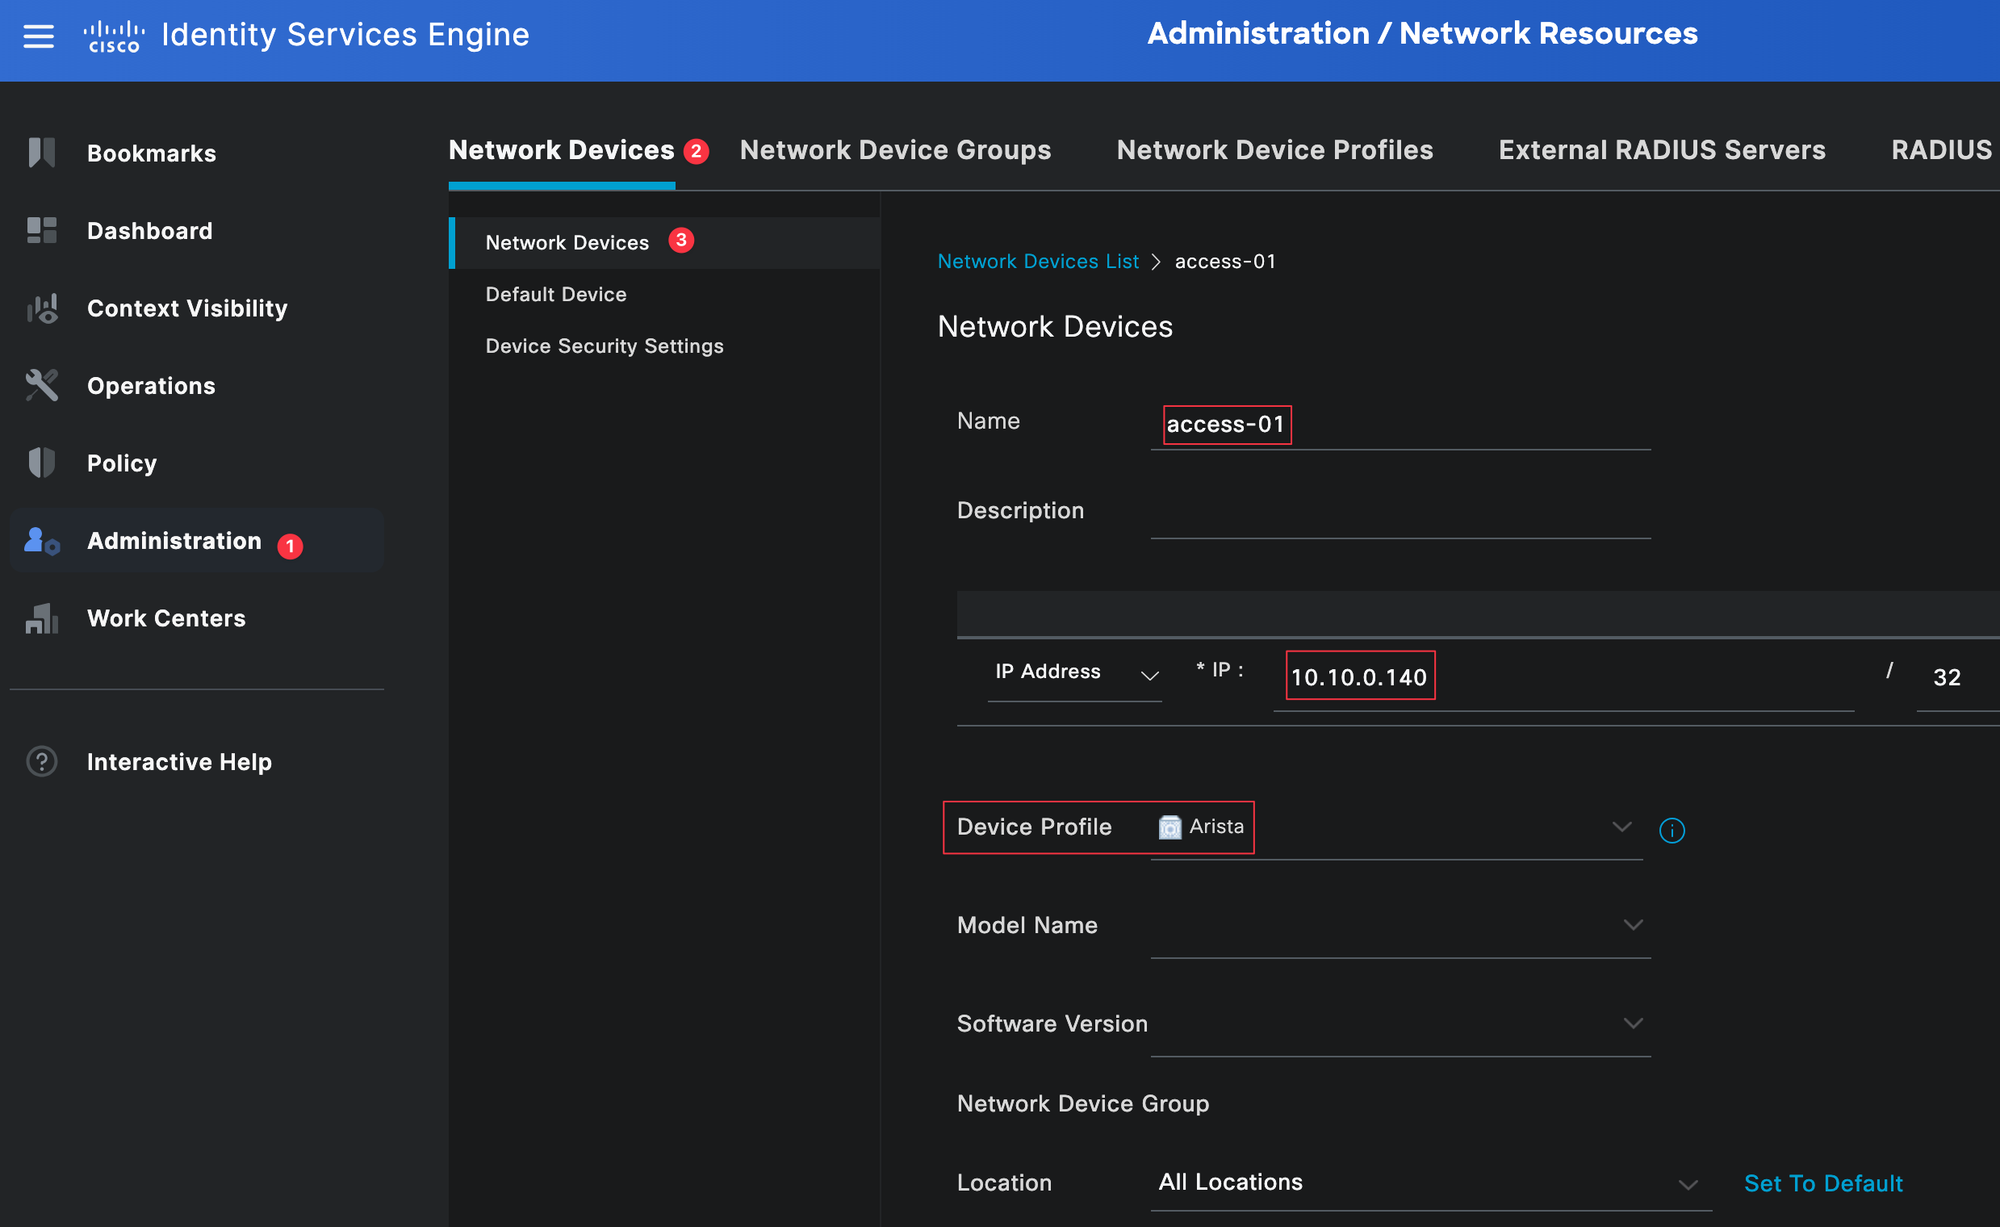The image size is (2000, 1227).
Task: Click the Device Profile info icon
Action: (x=1672, y=830)
